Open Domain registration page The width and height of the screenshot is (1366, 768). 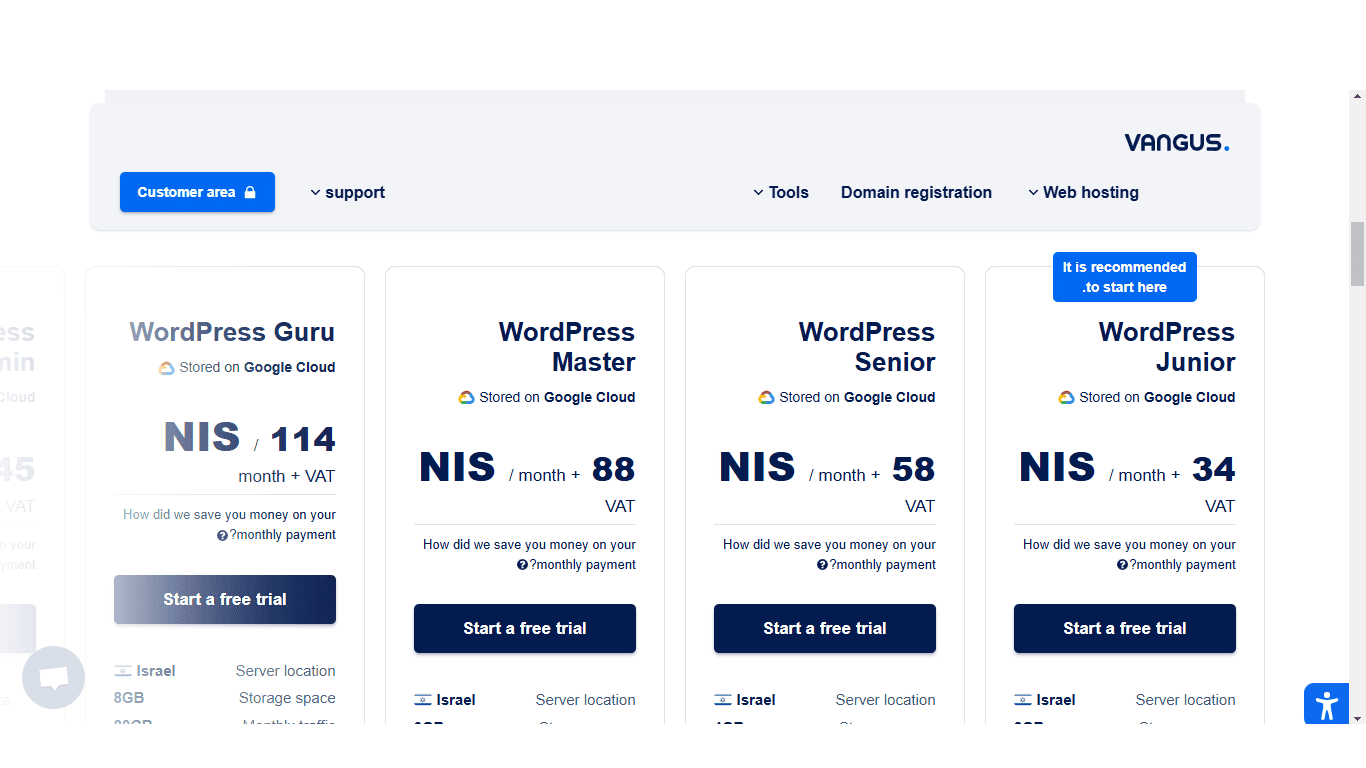pos(916,192)
